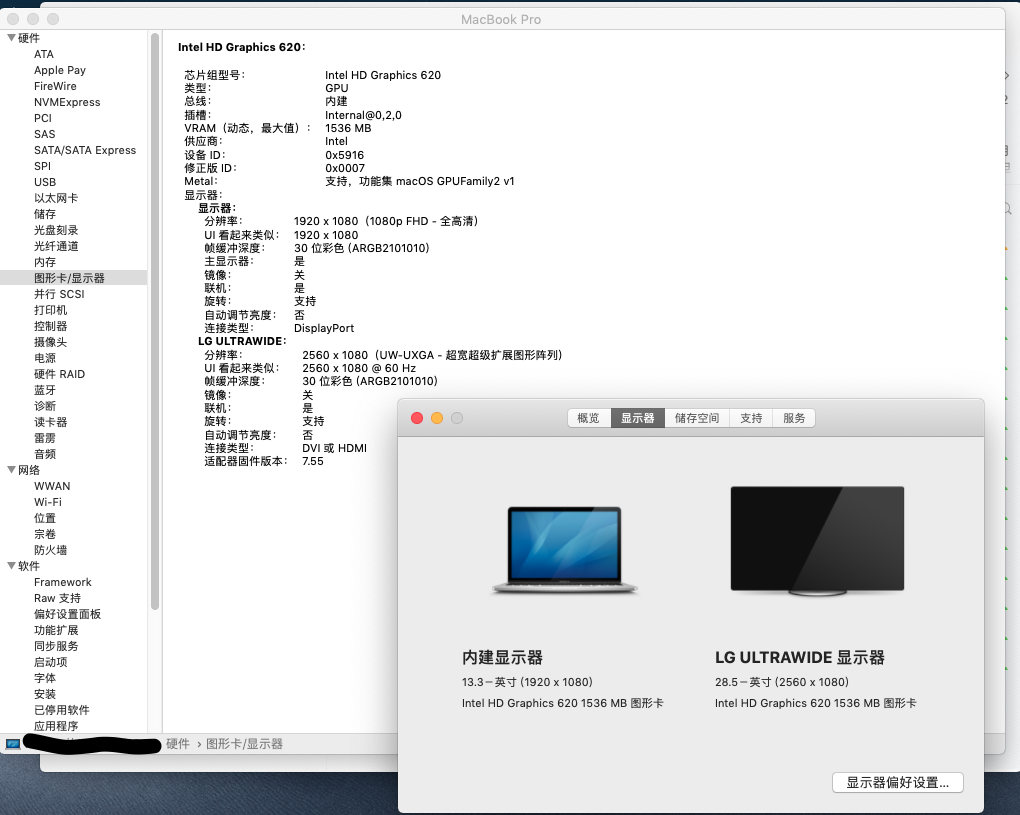Collapse the 软件 software section
The image size is (1020, 815).
pos(11,566)
